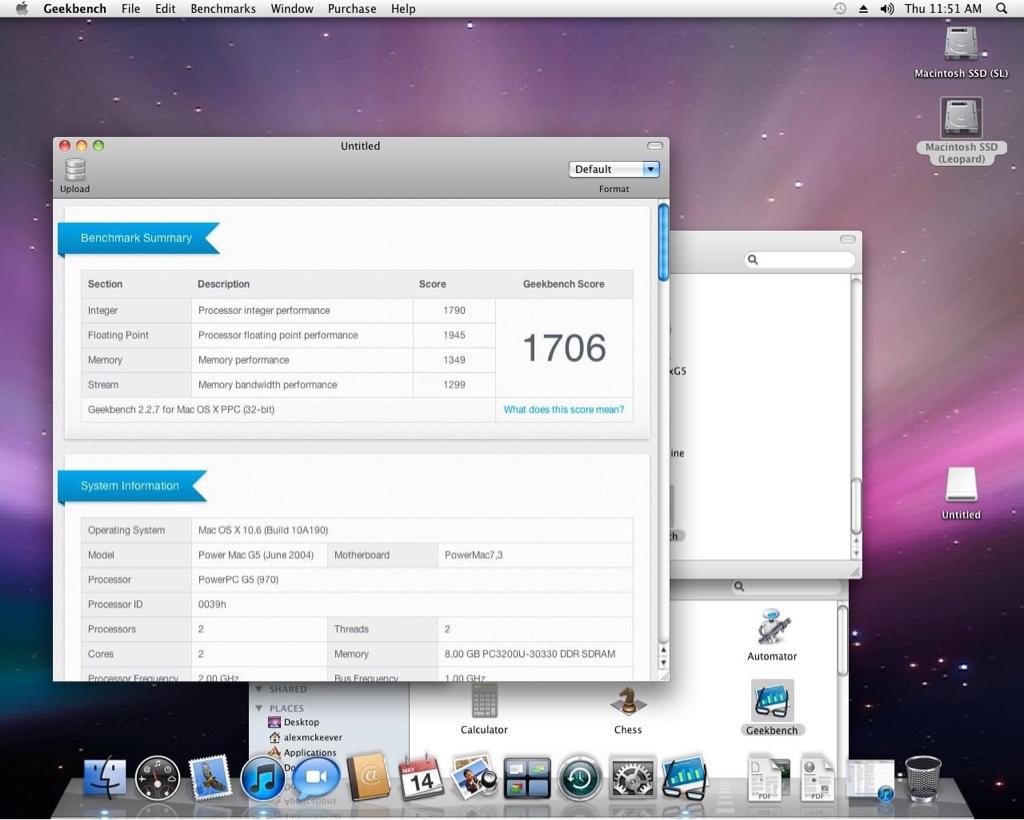This screenshot has width=1024, height=820.
Task: Click the memory value '8.00 GB PC3200U-30330 DDR SDRAM'
Action: pyautogui.click(x=530, y=654)
